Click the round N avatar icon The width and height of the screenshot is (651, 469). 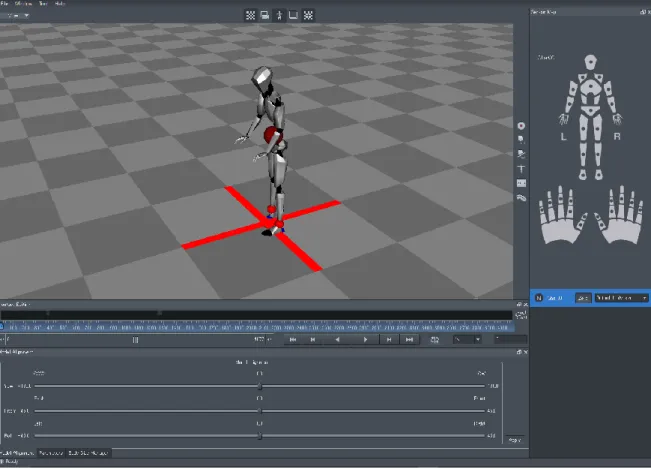pyautogui.click(x=539, y=298)
